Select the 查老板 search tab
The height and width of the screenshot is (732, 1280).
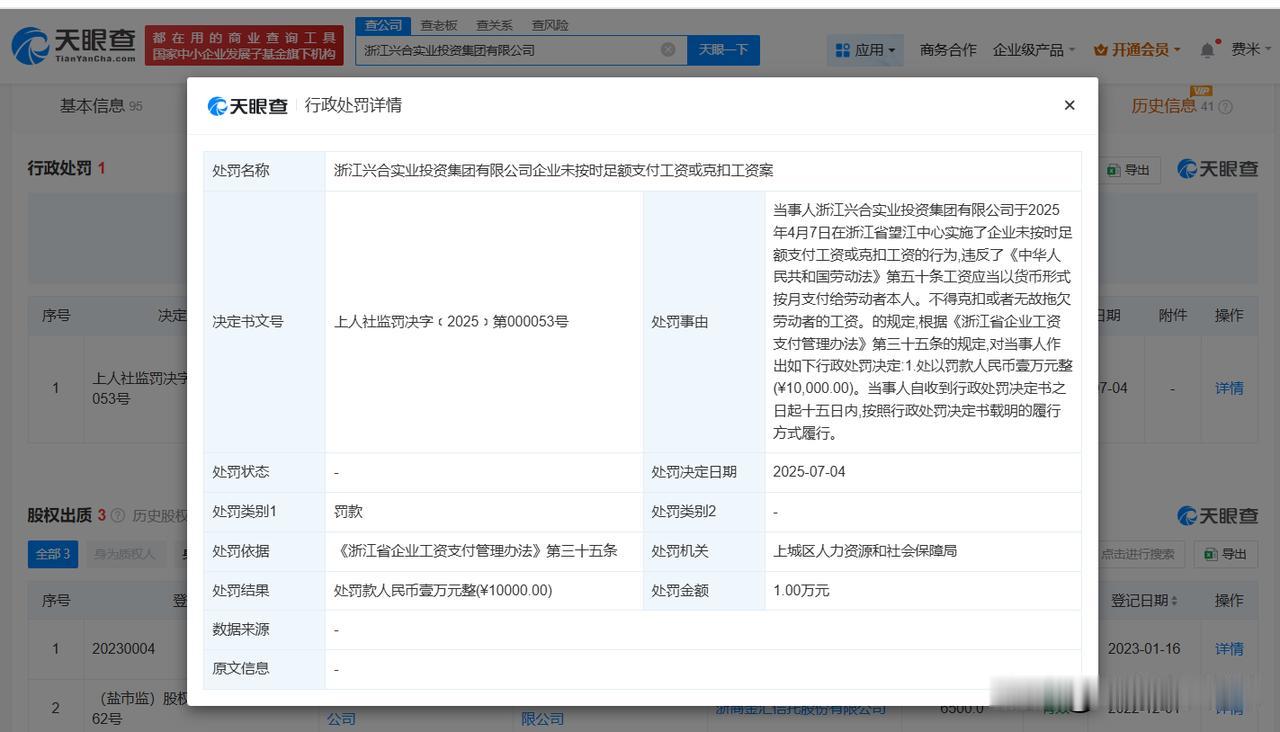tap(439, 25)
